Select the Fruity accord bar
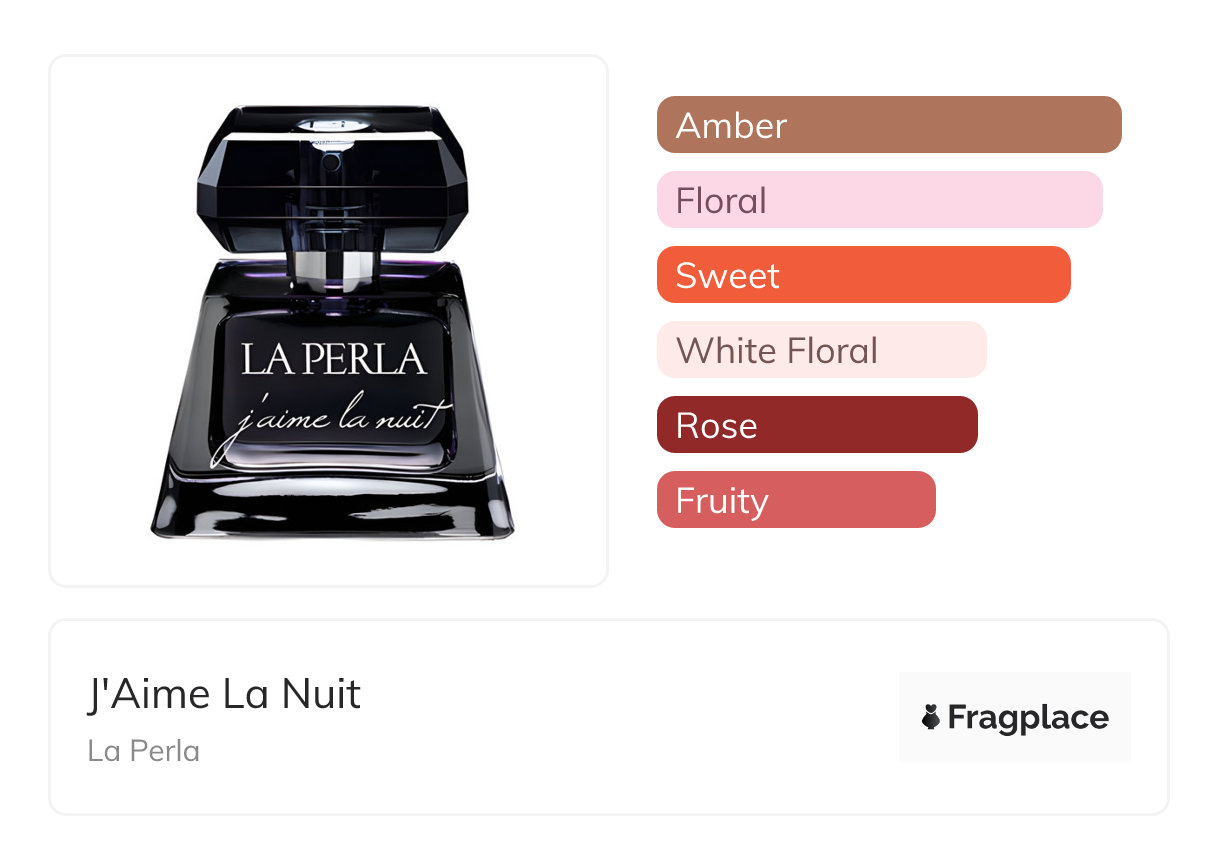 pos(795,500)
